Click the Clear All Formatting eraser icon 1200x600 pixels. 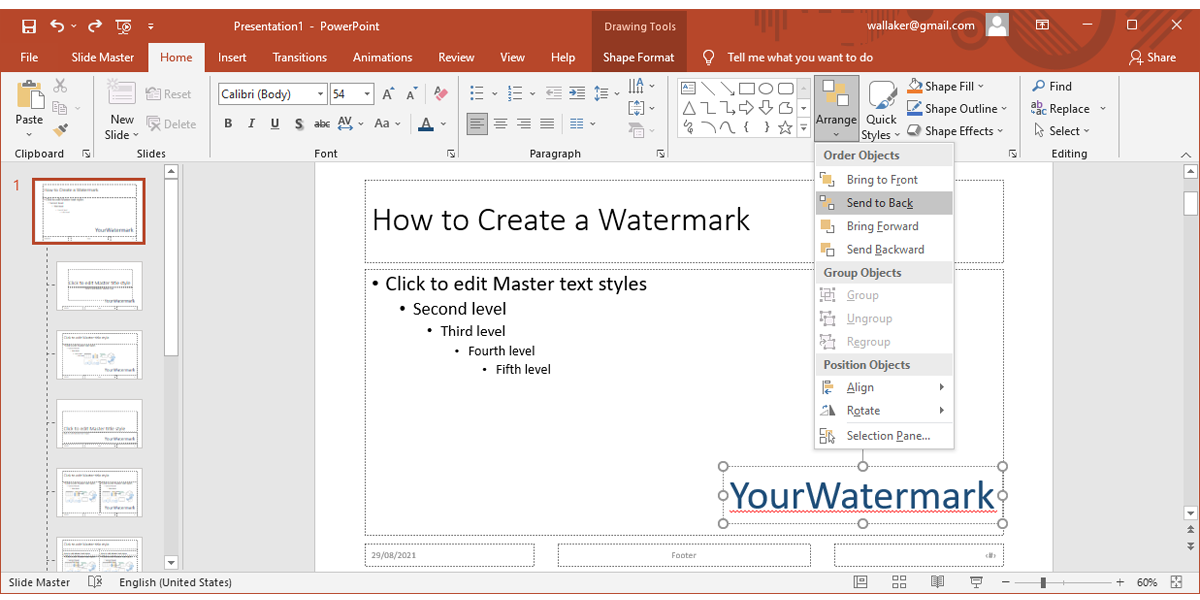(x=443, y=94)
